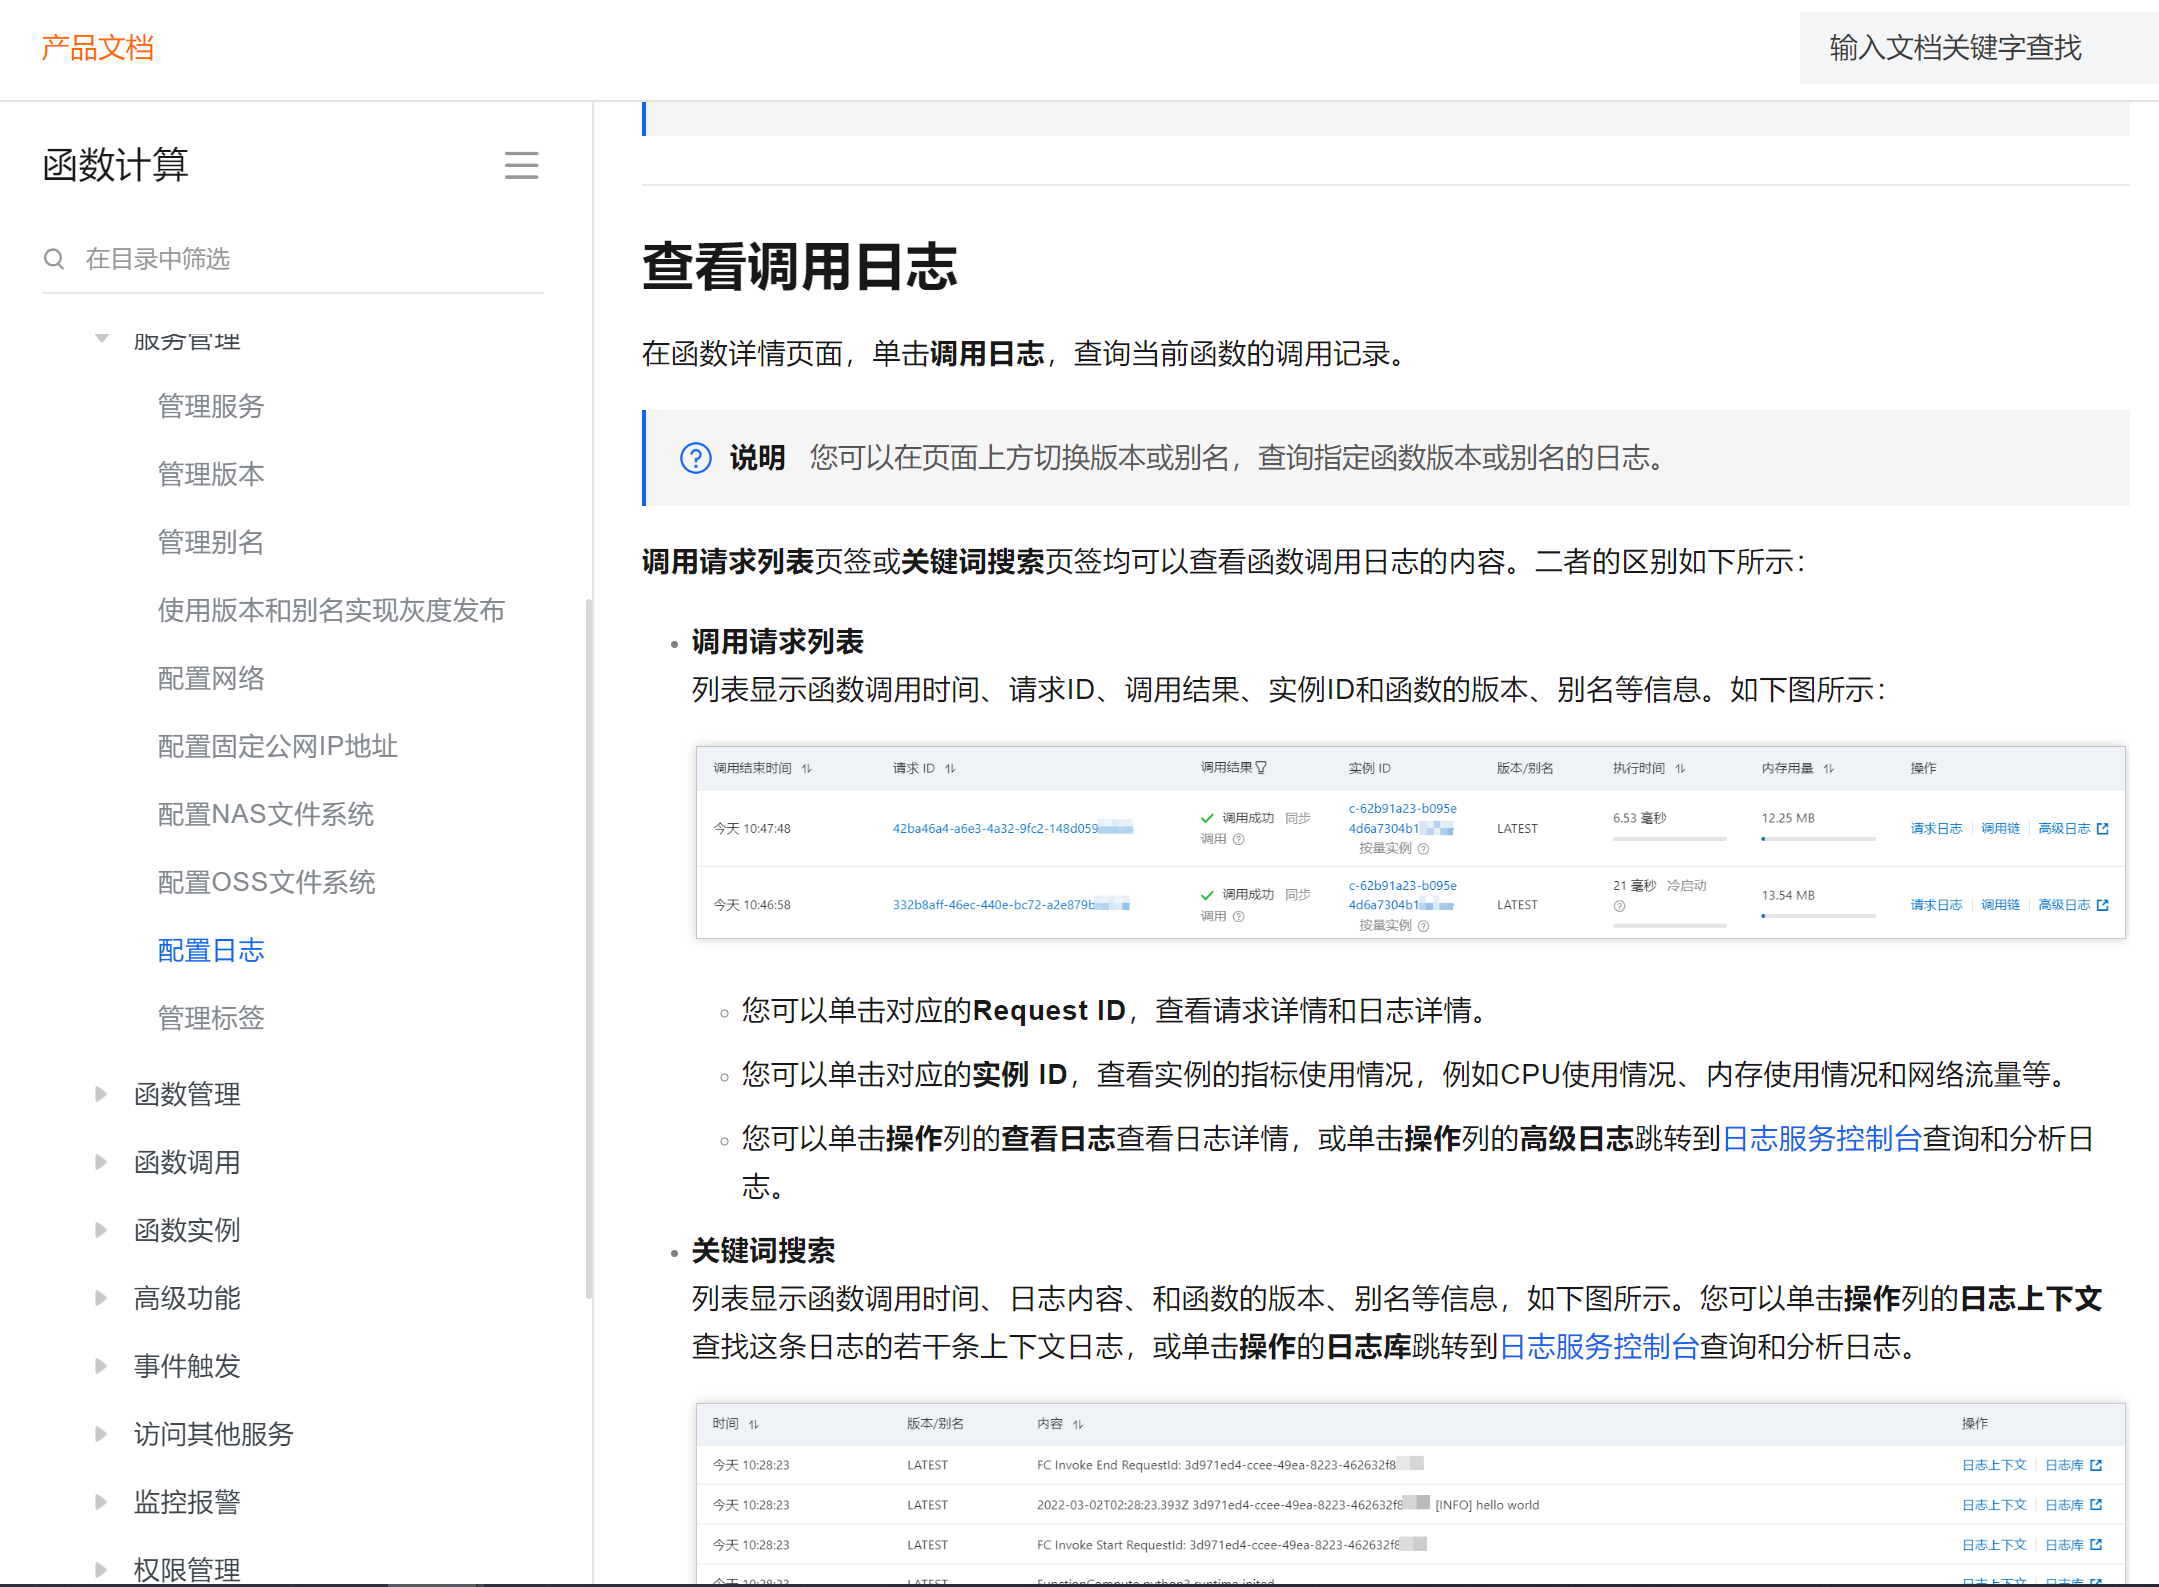The width and height of the screenshot is (2159, 1587).
Task: Open 使用版本和别名实现灰度发布 page
Action: (331, 610)
